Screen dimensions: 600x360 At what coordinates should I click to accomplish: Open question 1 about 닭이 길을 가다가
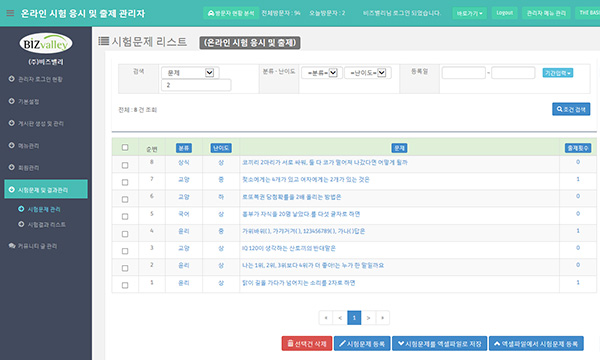point(298,283)
